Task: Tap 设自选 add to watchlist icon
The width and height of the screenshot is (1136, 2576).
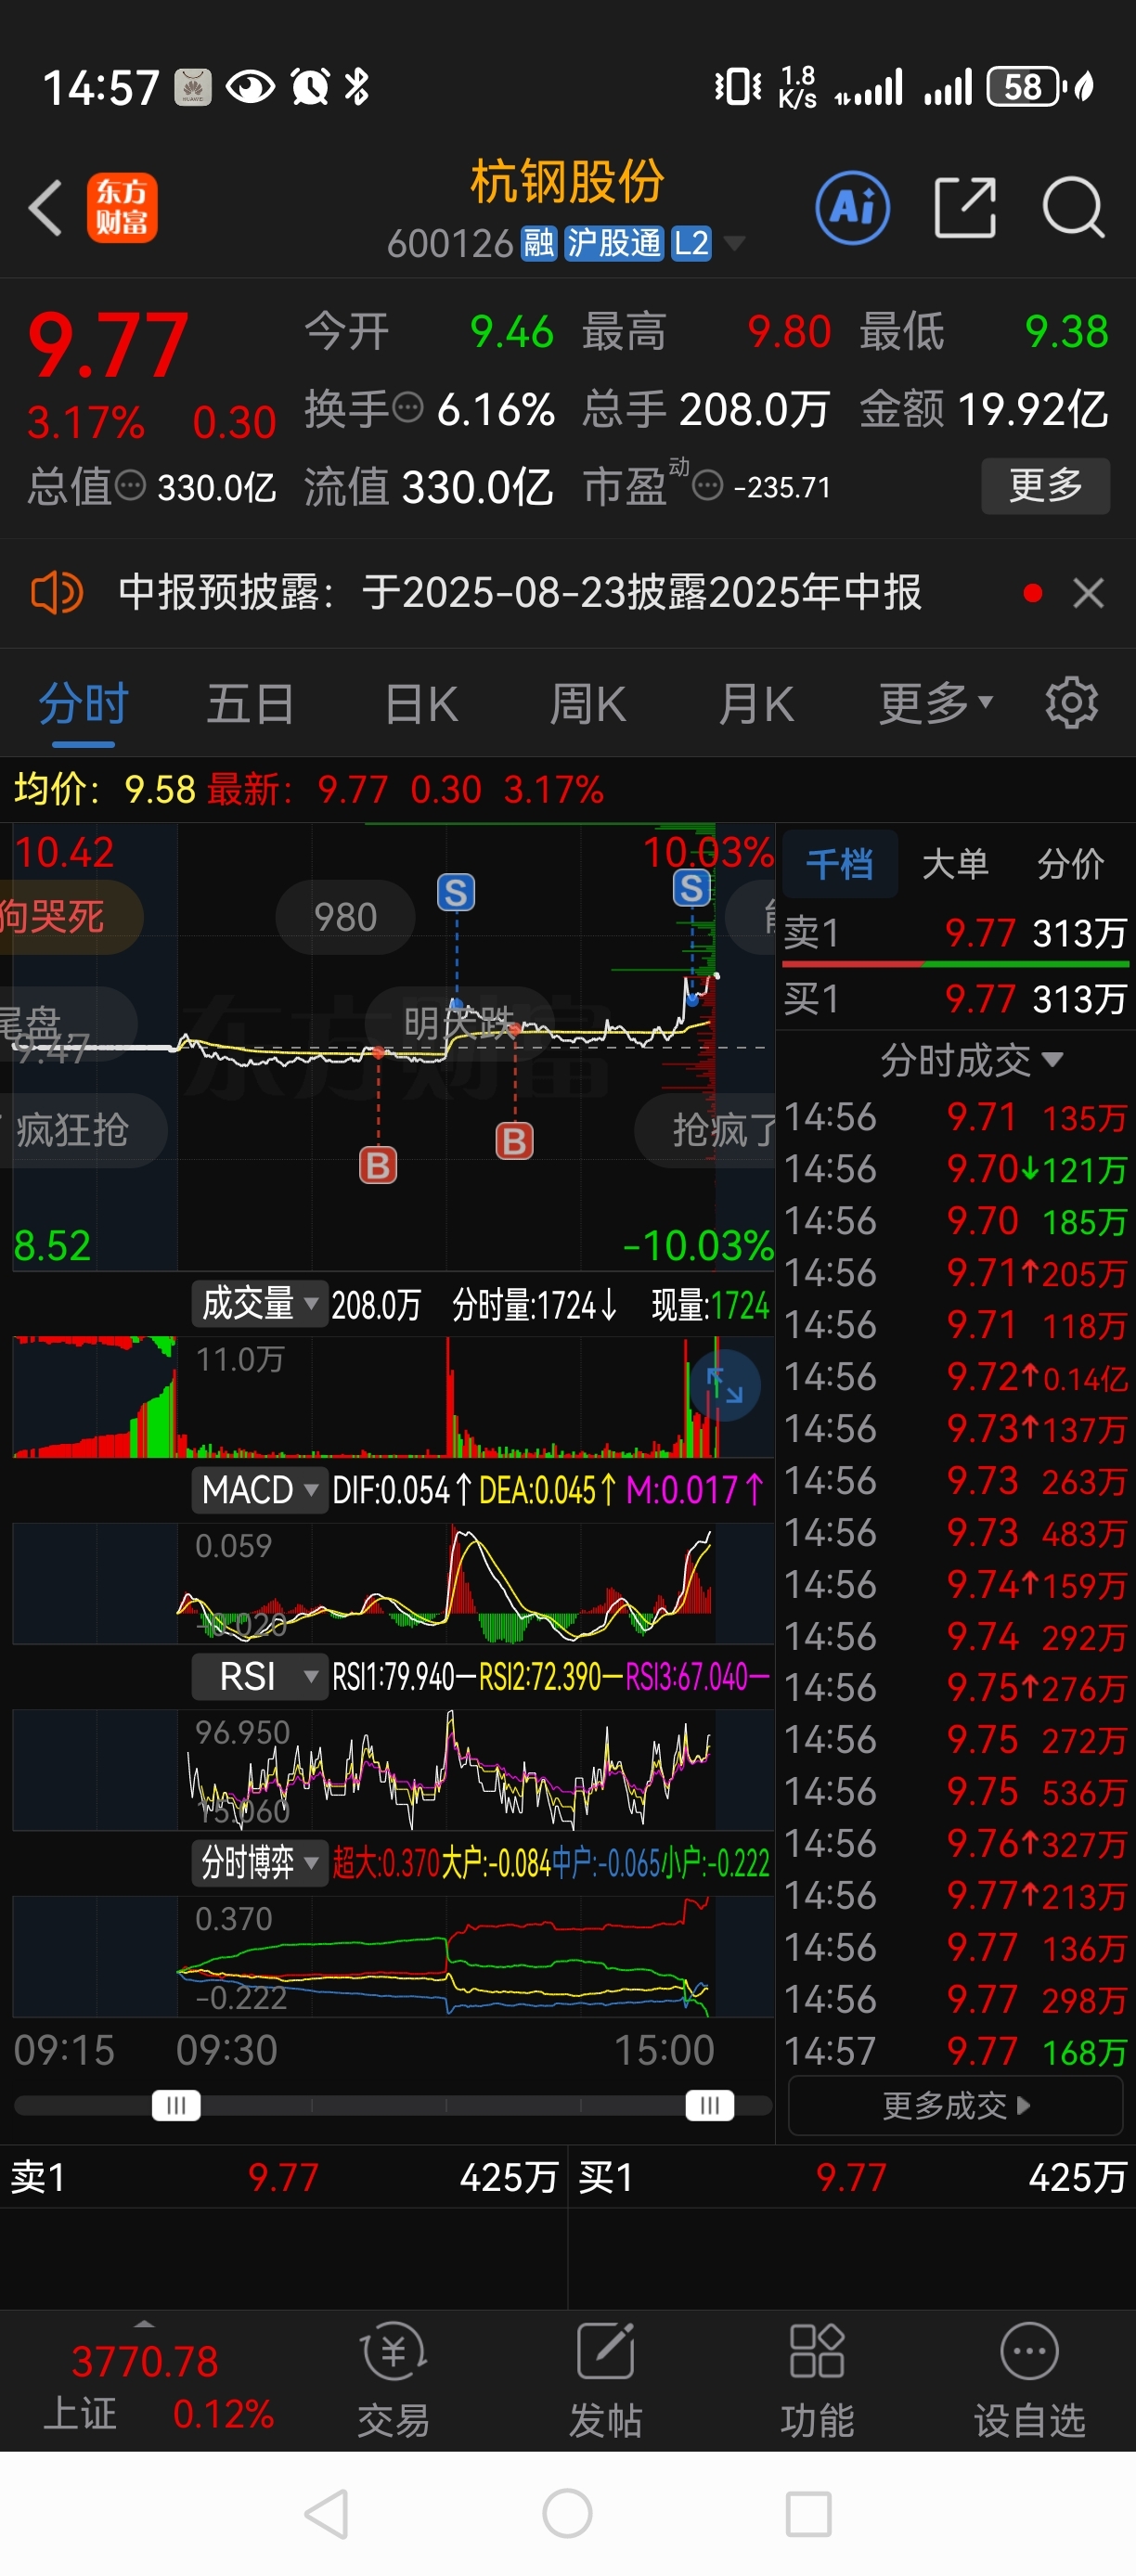Action: (1029, 2380)
